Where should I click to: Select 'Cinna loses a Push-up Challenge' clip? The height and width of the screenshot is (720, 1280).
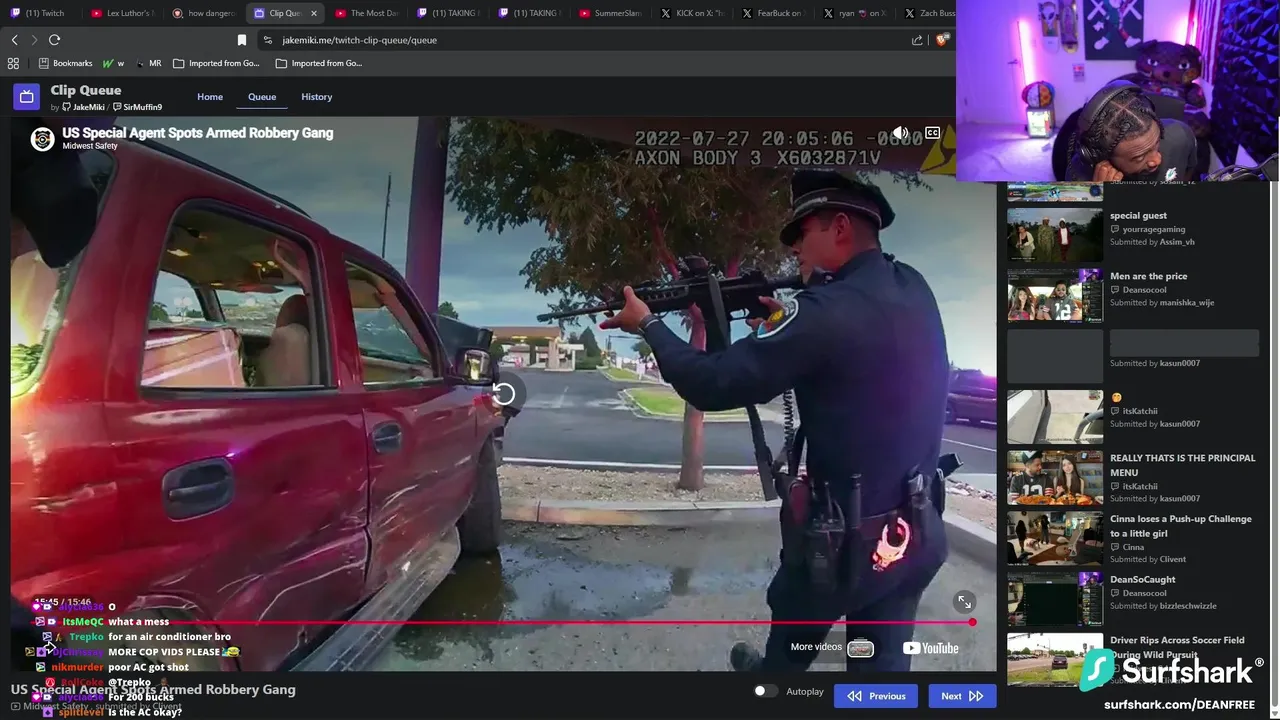point(1180,526)
